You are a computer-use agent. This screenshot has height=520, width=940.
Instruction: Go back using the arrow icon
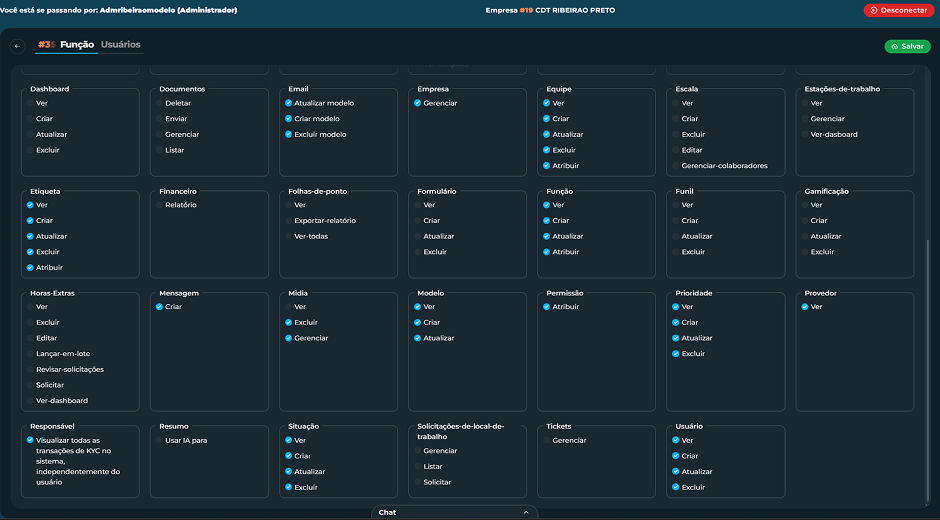coord(17,46)
